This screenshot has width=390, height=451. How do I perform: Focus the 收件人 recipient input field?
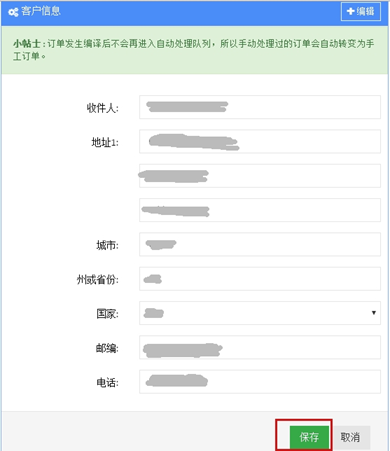pos(260,107)
